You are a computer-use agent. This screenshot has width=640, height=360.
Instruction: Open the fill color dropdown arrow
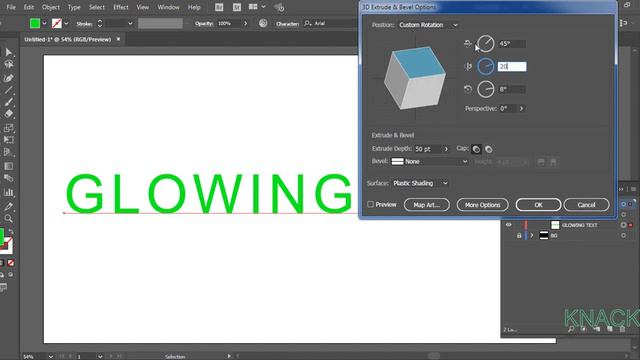click(44, 24)
